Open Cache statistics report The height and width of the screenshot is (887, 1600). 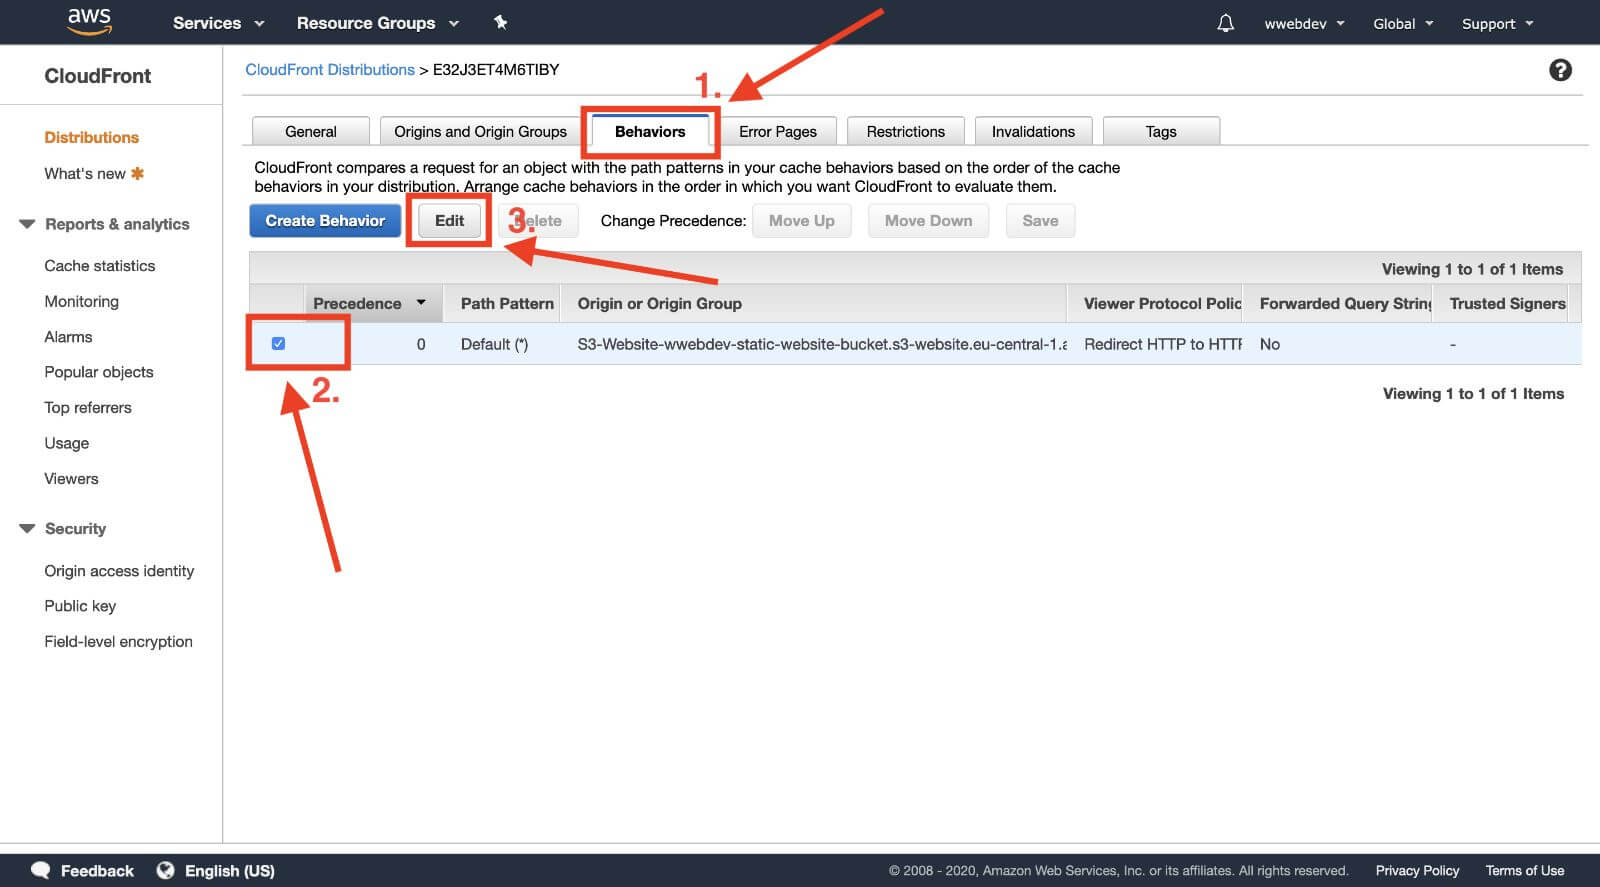coord(100,265)
